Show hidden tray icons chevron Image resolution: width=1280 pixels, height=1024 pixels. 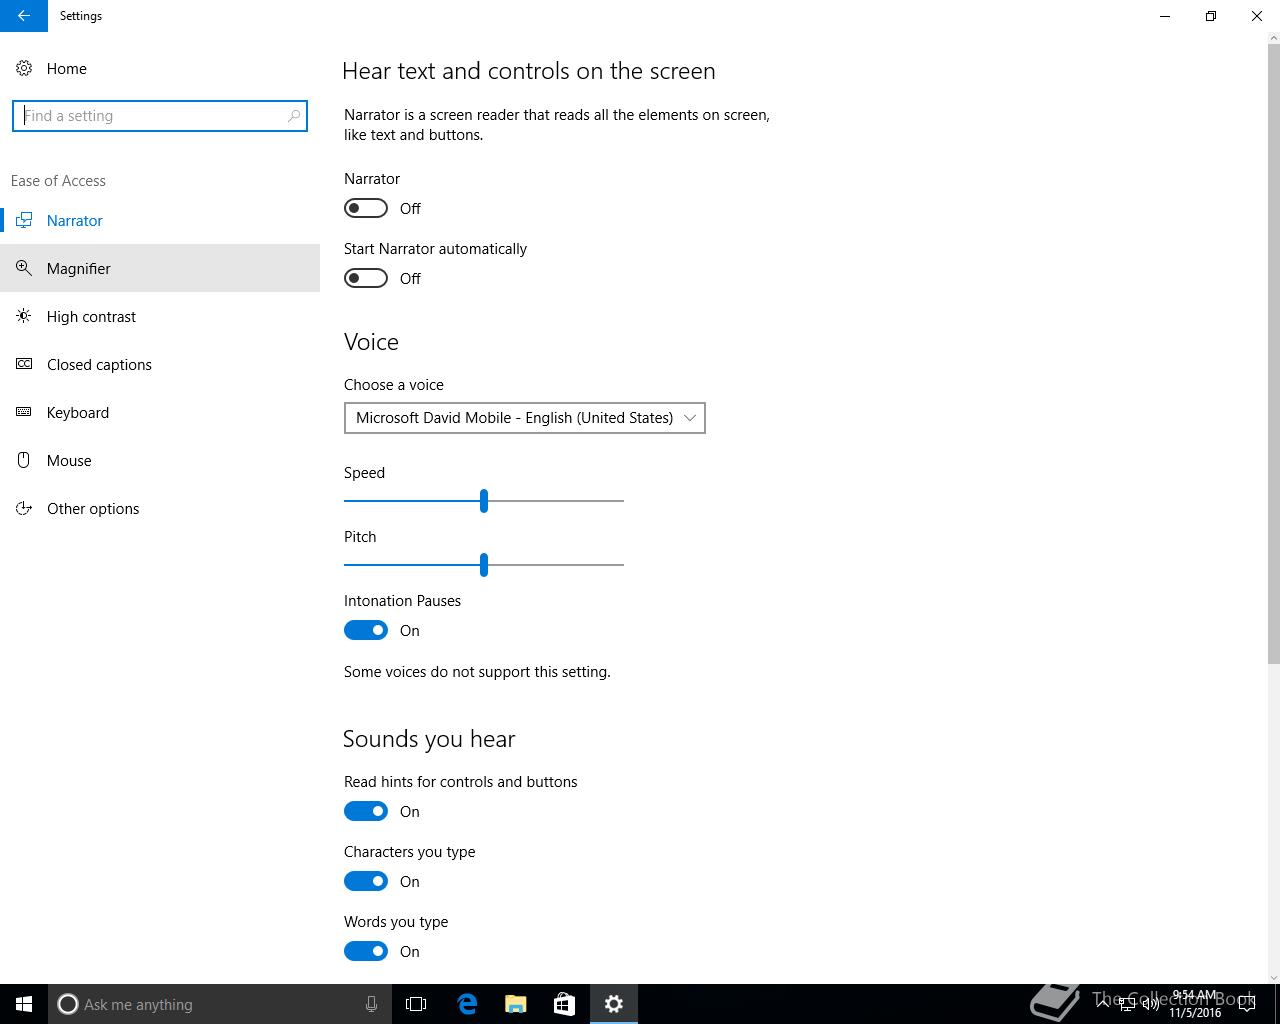tap(1103, 1004)
